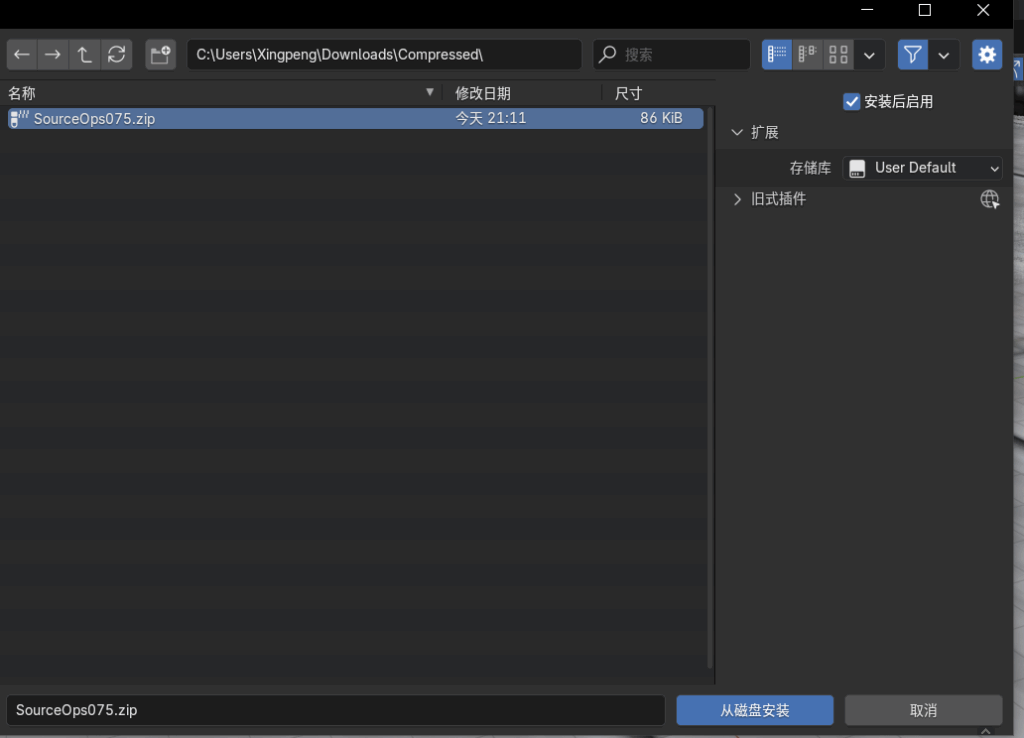The width and height of the screenshot is (1024, 738).
Task: Go forward to next folder
Action: [x=53, y=54]
